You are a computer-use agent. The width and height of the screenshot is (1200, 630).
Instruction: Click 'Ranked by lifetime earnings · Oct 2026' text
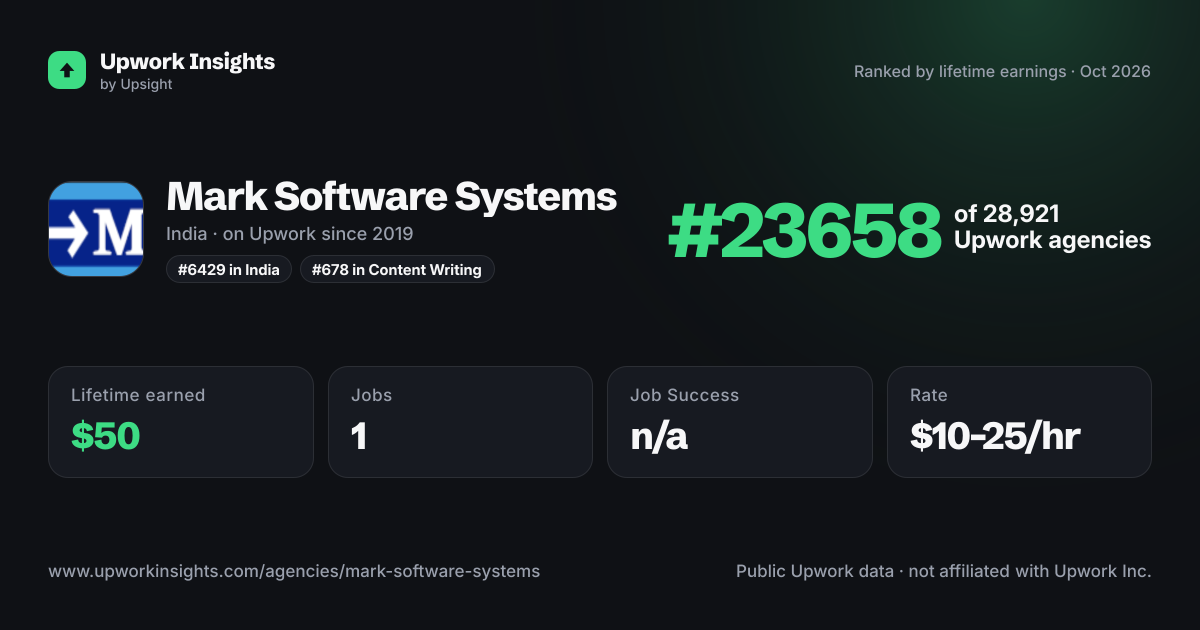point(1002,71)
